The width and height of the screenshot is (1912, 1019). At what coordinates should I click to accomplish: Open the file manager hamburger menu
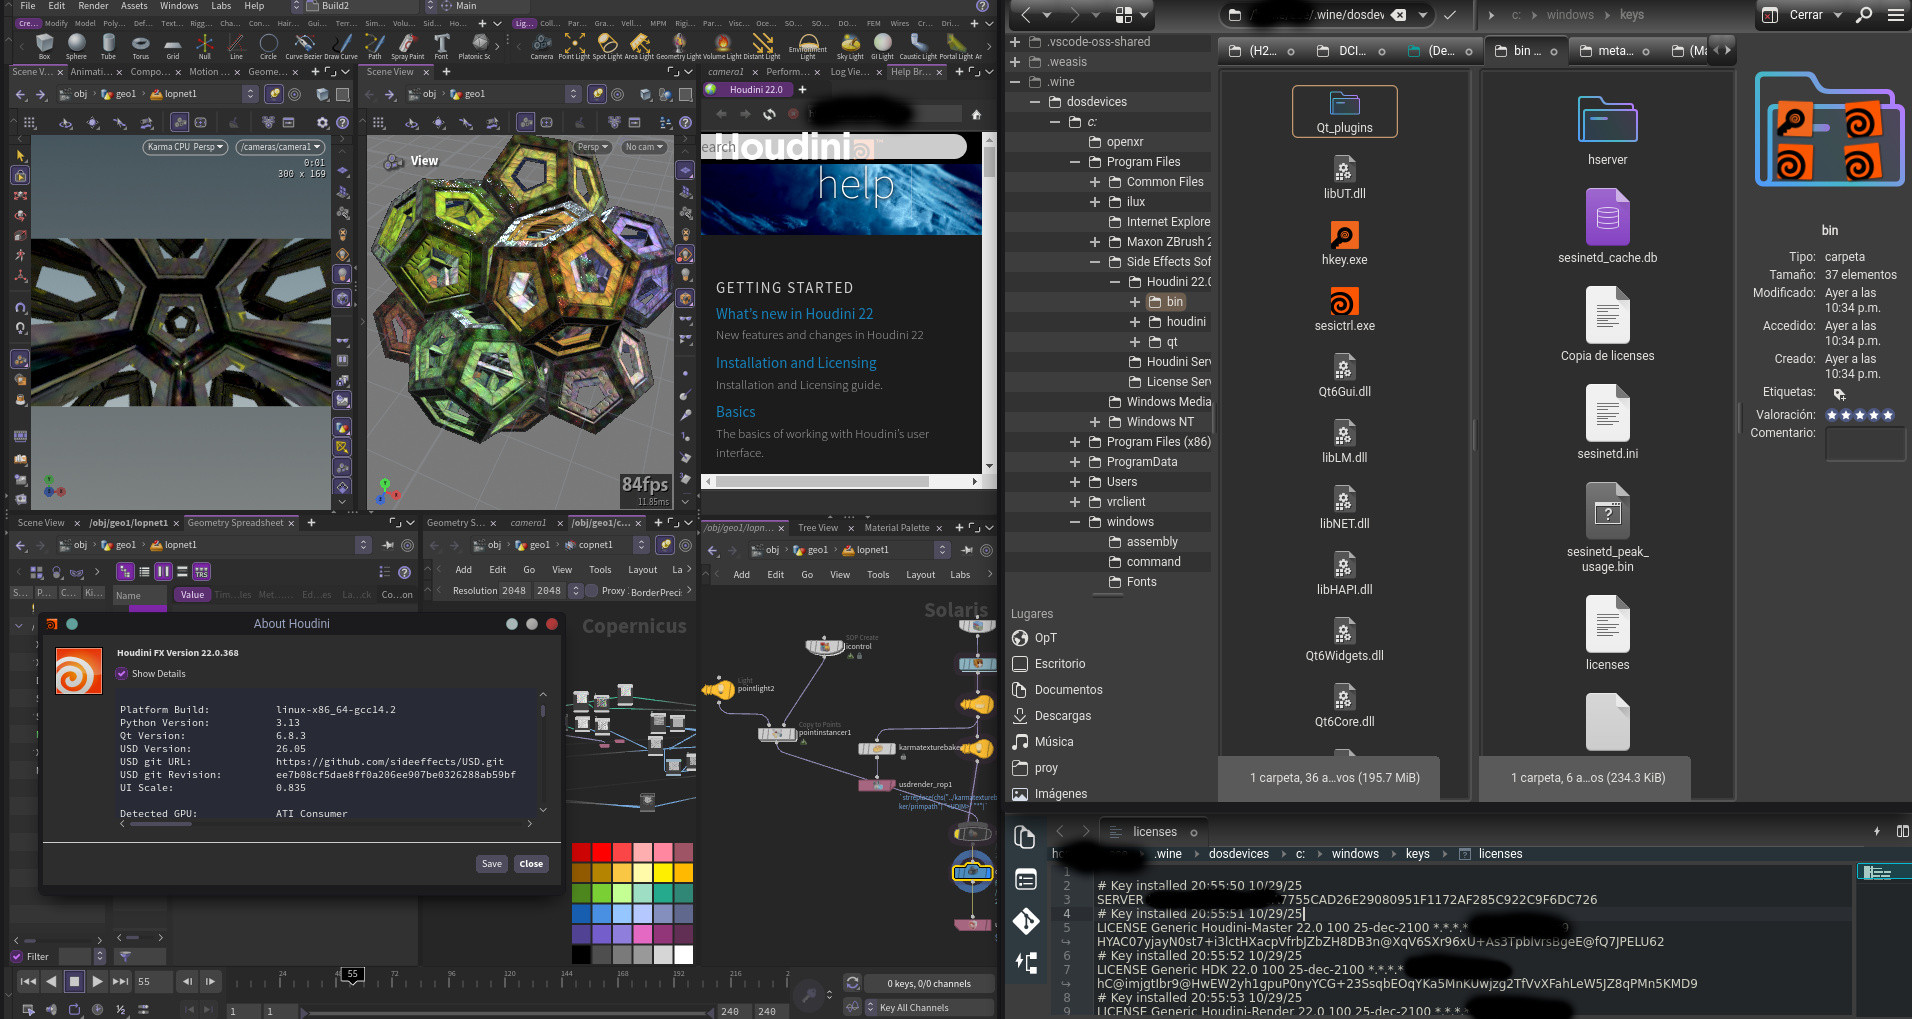pos(1895,15)
